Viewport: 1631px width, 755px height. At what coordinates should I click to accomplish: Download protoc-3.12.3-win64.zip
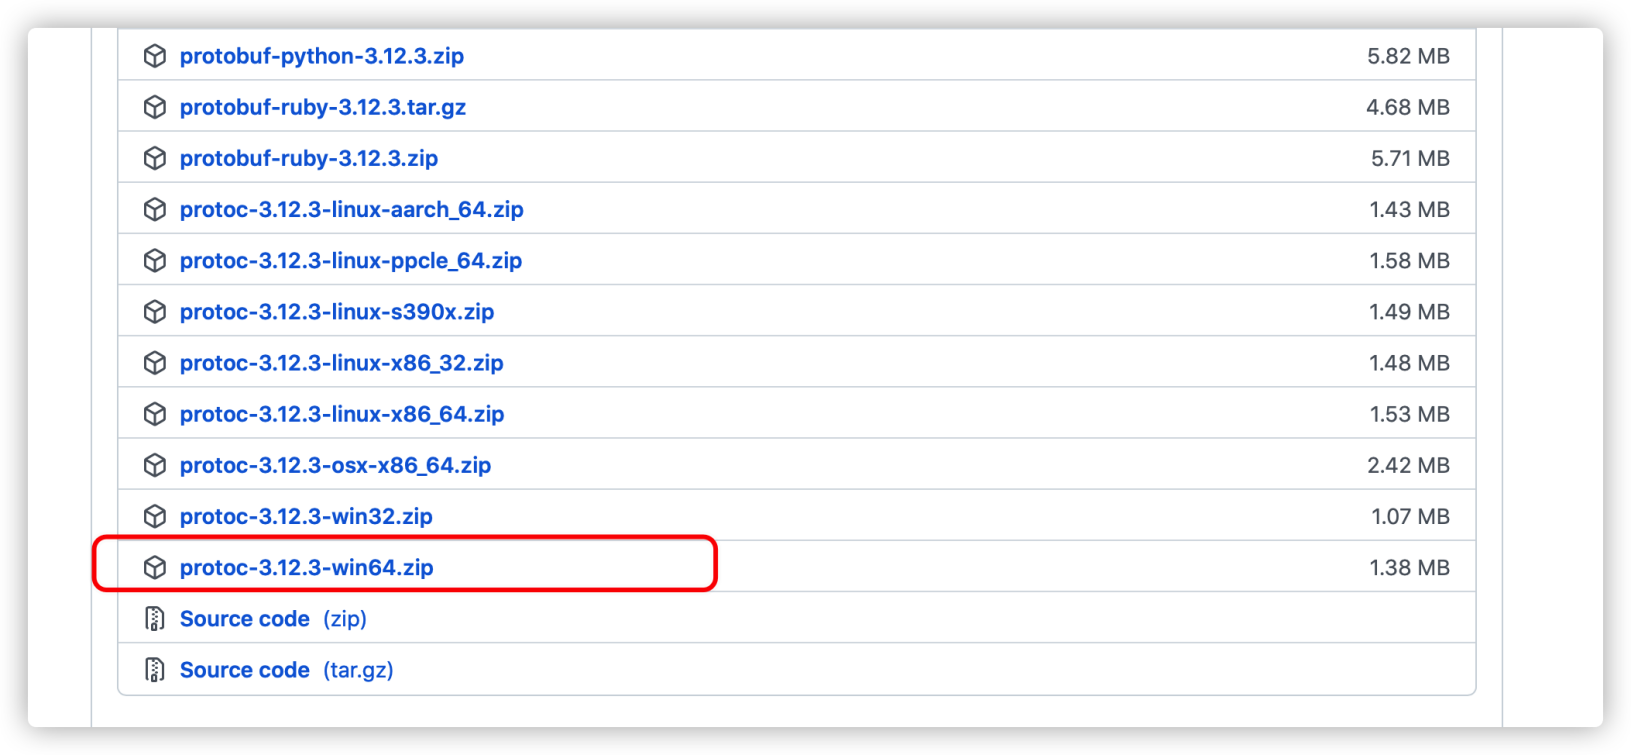[x=306, y=567]
